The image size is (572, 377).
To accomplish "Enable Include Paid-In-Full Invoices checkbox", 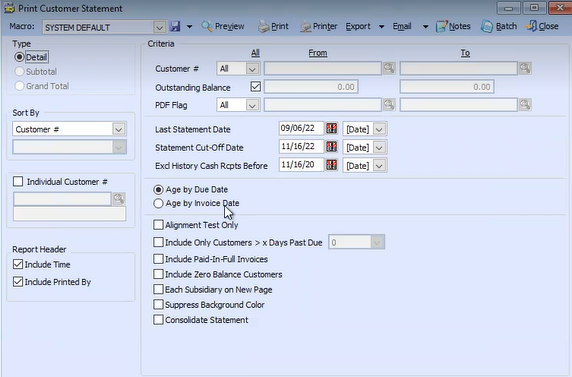I will coord(158,259).
